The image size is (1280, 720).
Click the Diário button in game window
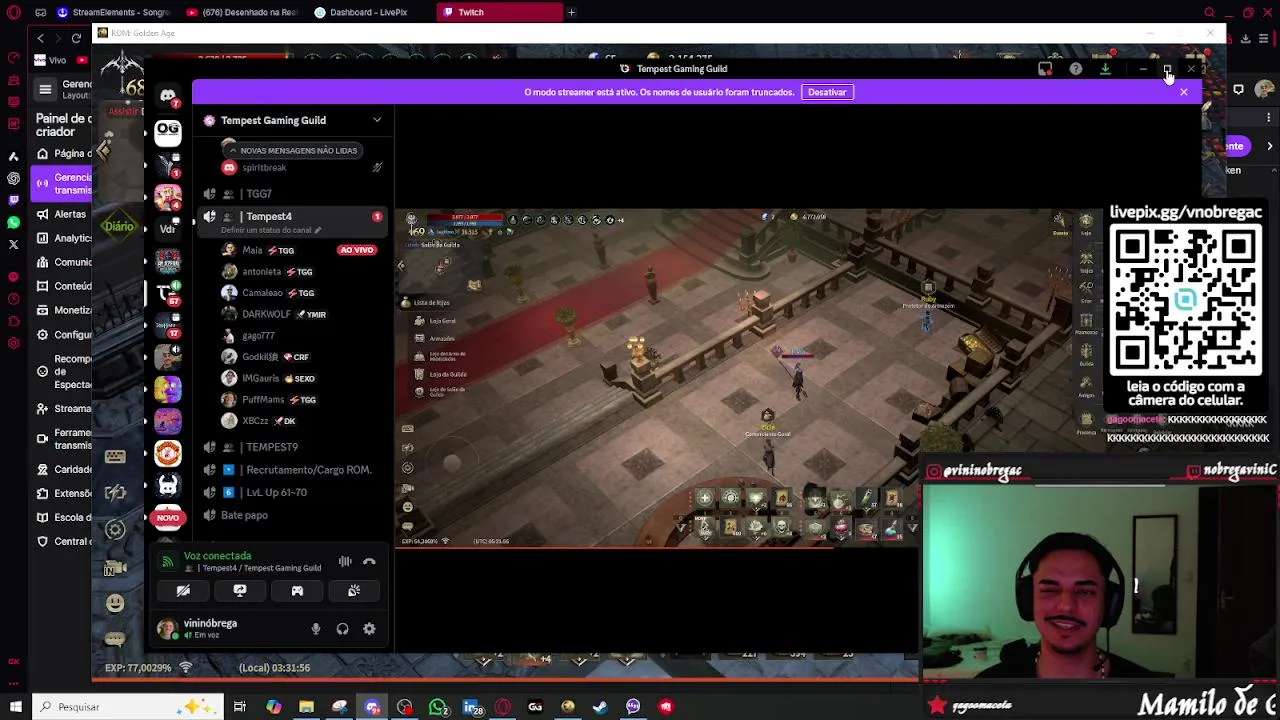click(x=118, y=226)
